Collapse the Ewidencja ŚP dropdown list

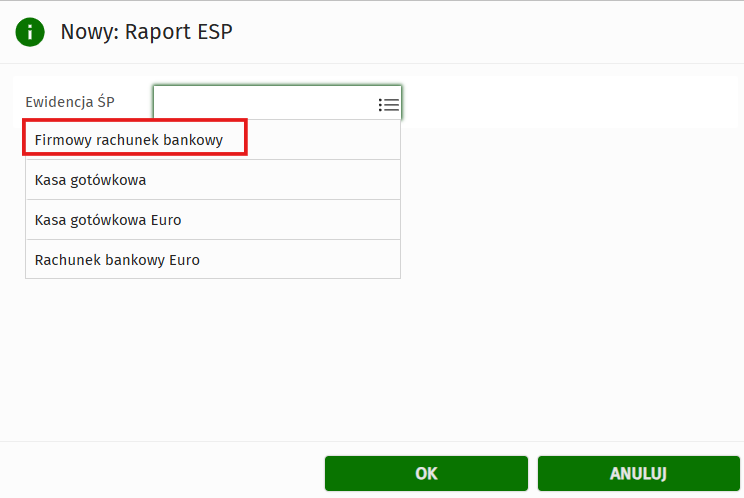[389, 104]
